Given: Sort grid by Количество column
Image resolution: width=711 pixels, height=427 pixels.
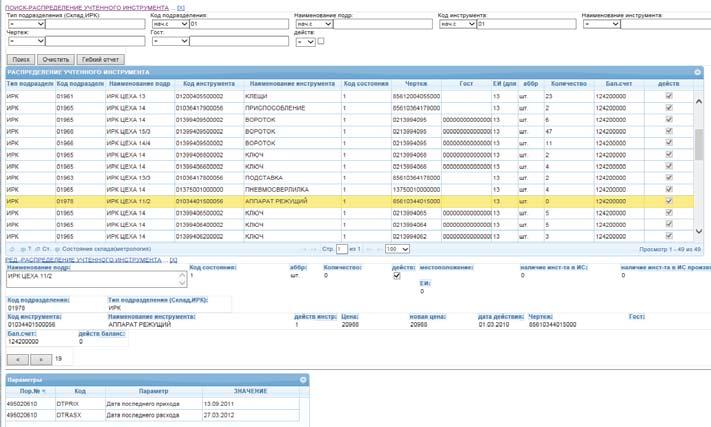Looking at the screenshot, I should click(x=569, y=84).
